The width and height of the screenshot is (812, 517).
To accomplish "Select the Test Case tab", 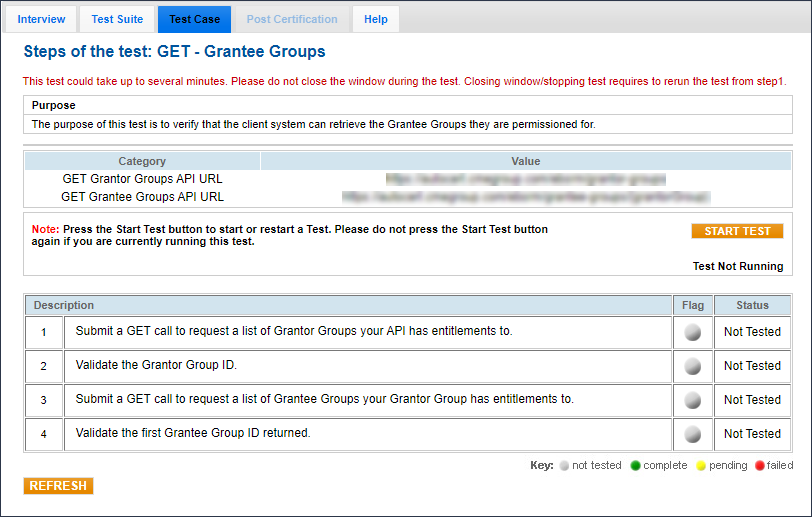I will tap(194, 19).
